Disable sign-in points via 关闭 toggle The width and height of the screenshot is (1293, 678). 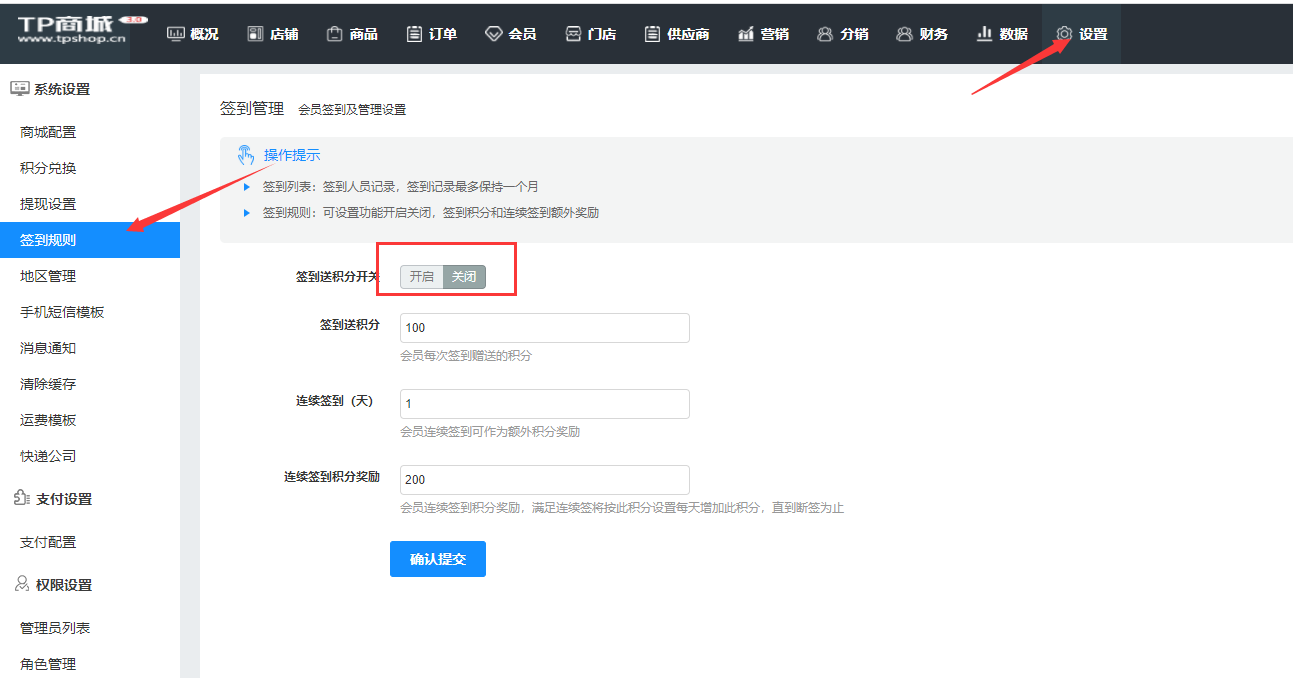[x=464, y=277]
